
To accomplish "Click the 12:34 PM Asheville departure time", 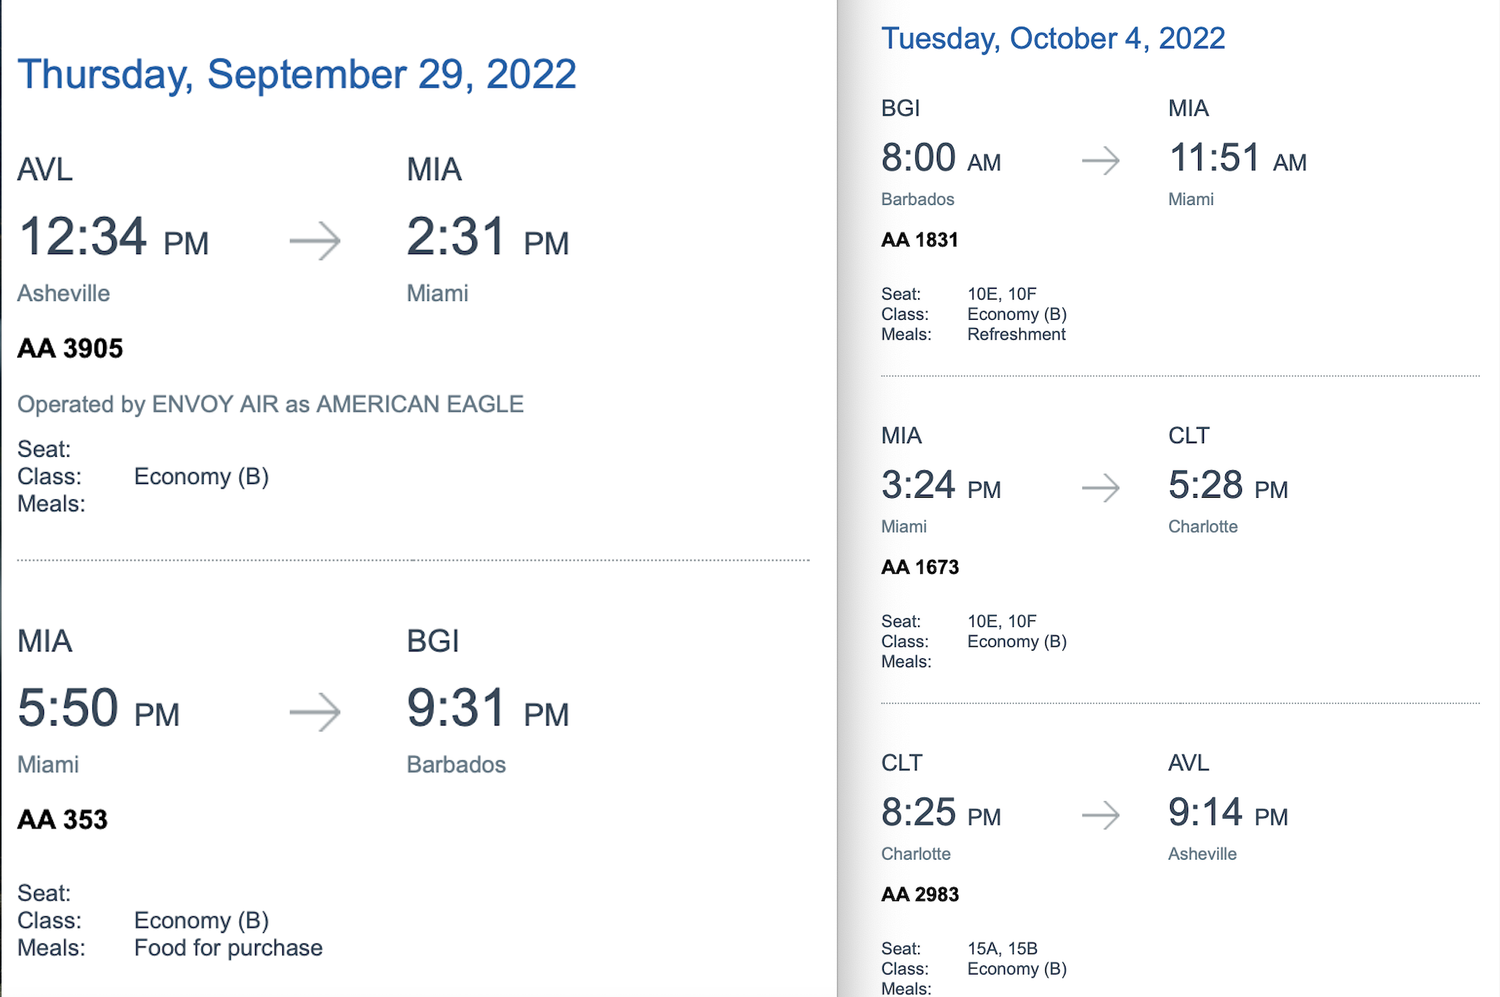I will pos(113,238).
